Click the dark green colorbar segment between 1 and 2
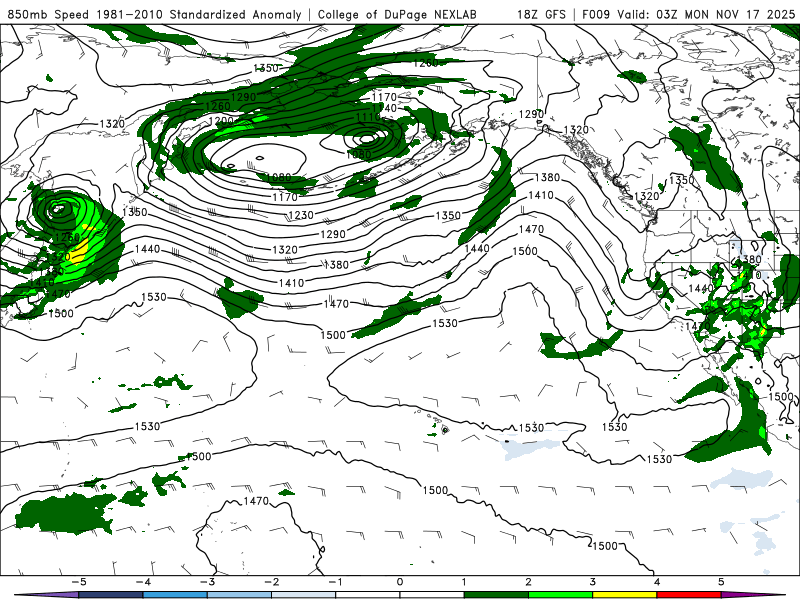The height and width of the screenshot is (600, 800). pyautogui.click(x=496, y=595)
